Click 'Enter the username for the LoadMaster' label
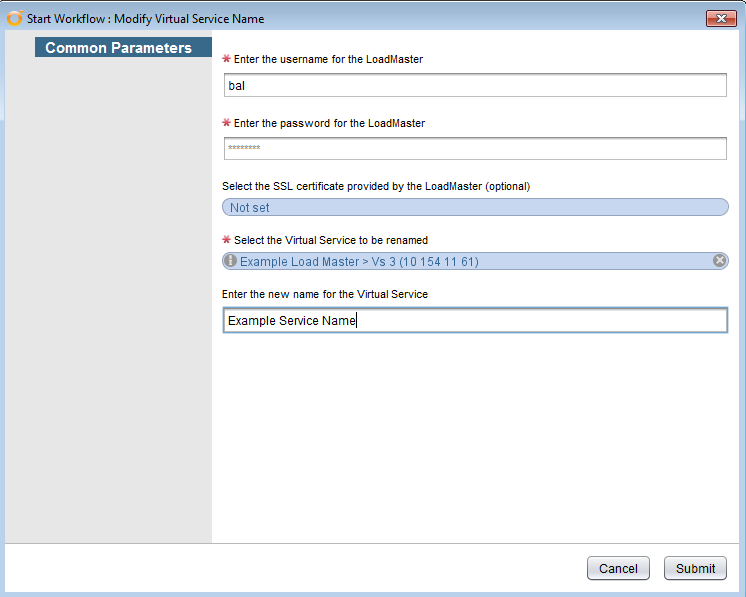Viewport: 746px width, 597px height. coord(328,59)
